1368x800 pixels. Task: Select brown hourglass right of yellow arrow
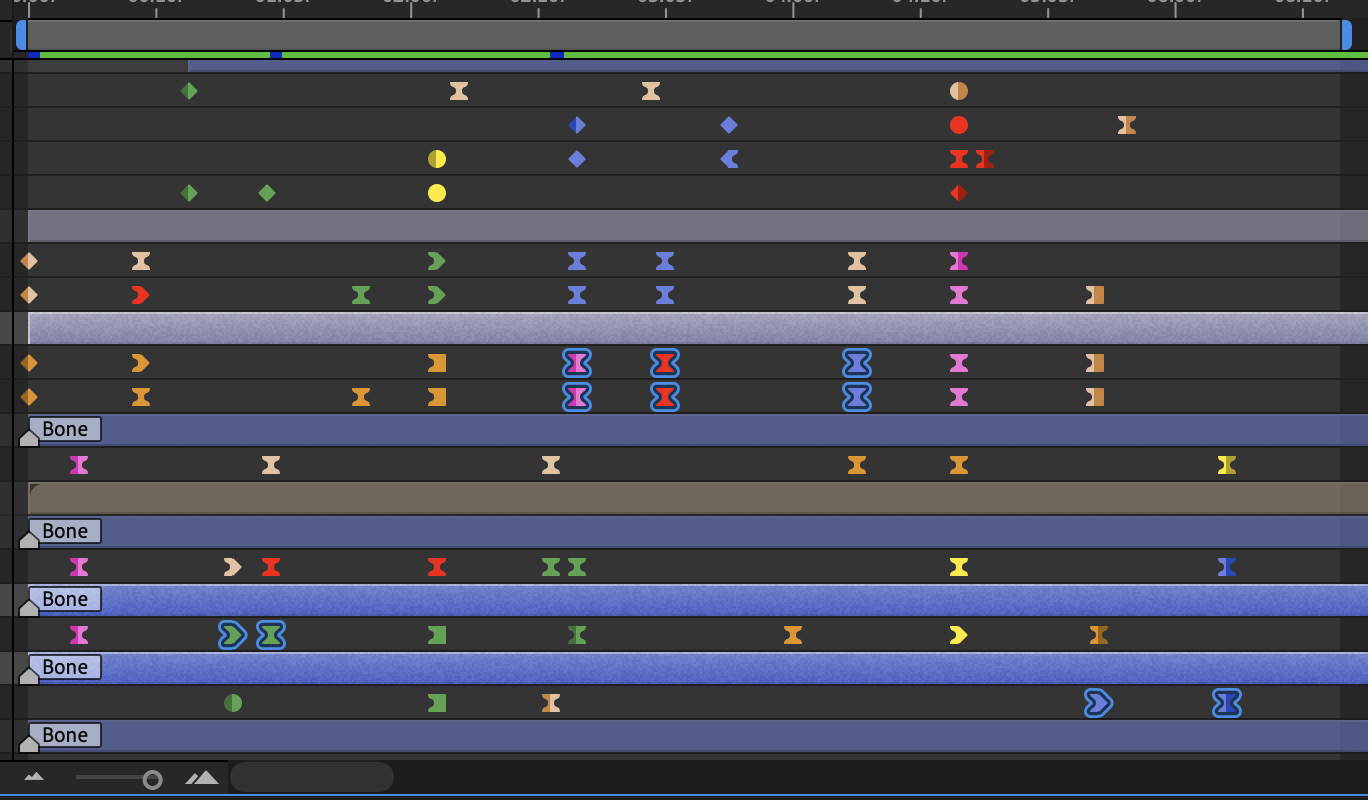point(1099,635)
